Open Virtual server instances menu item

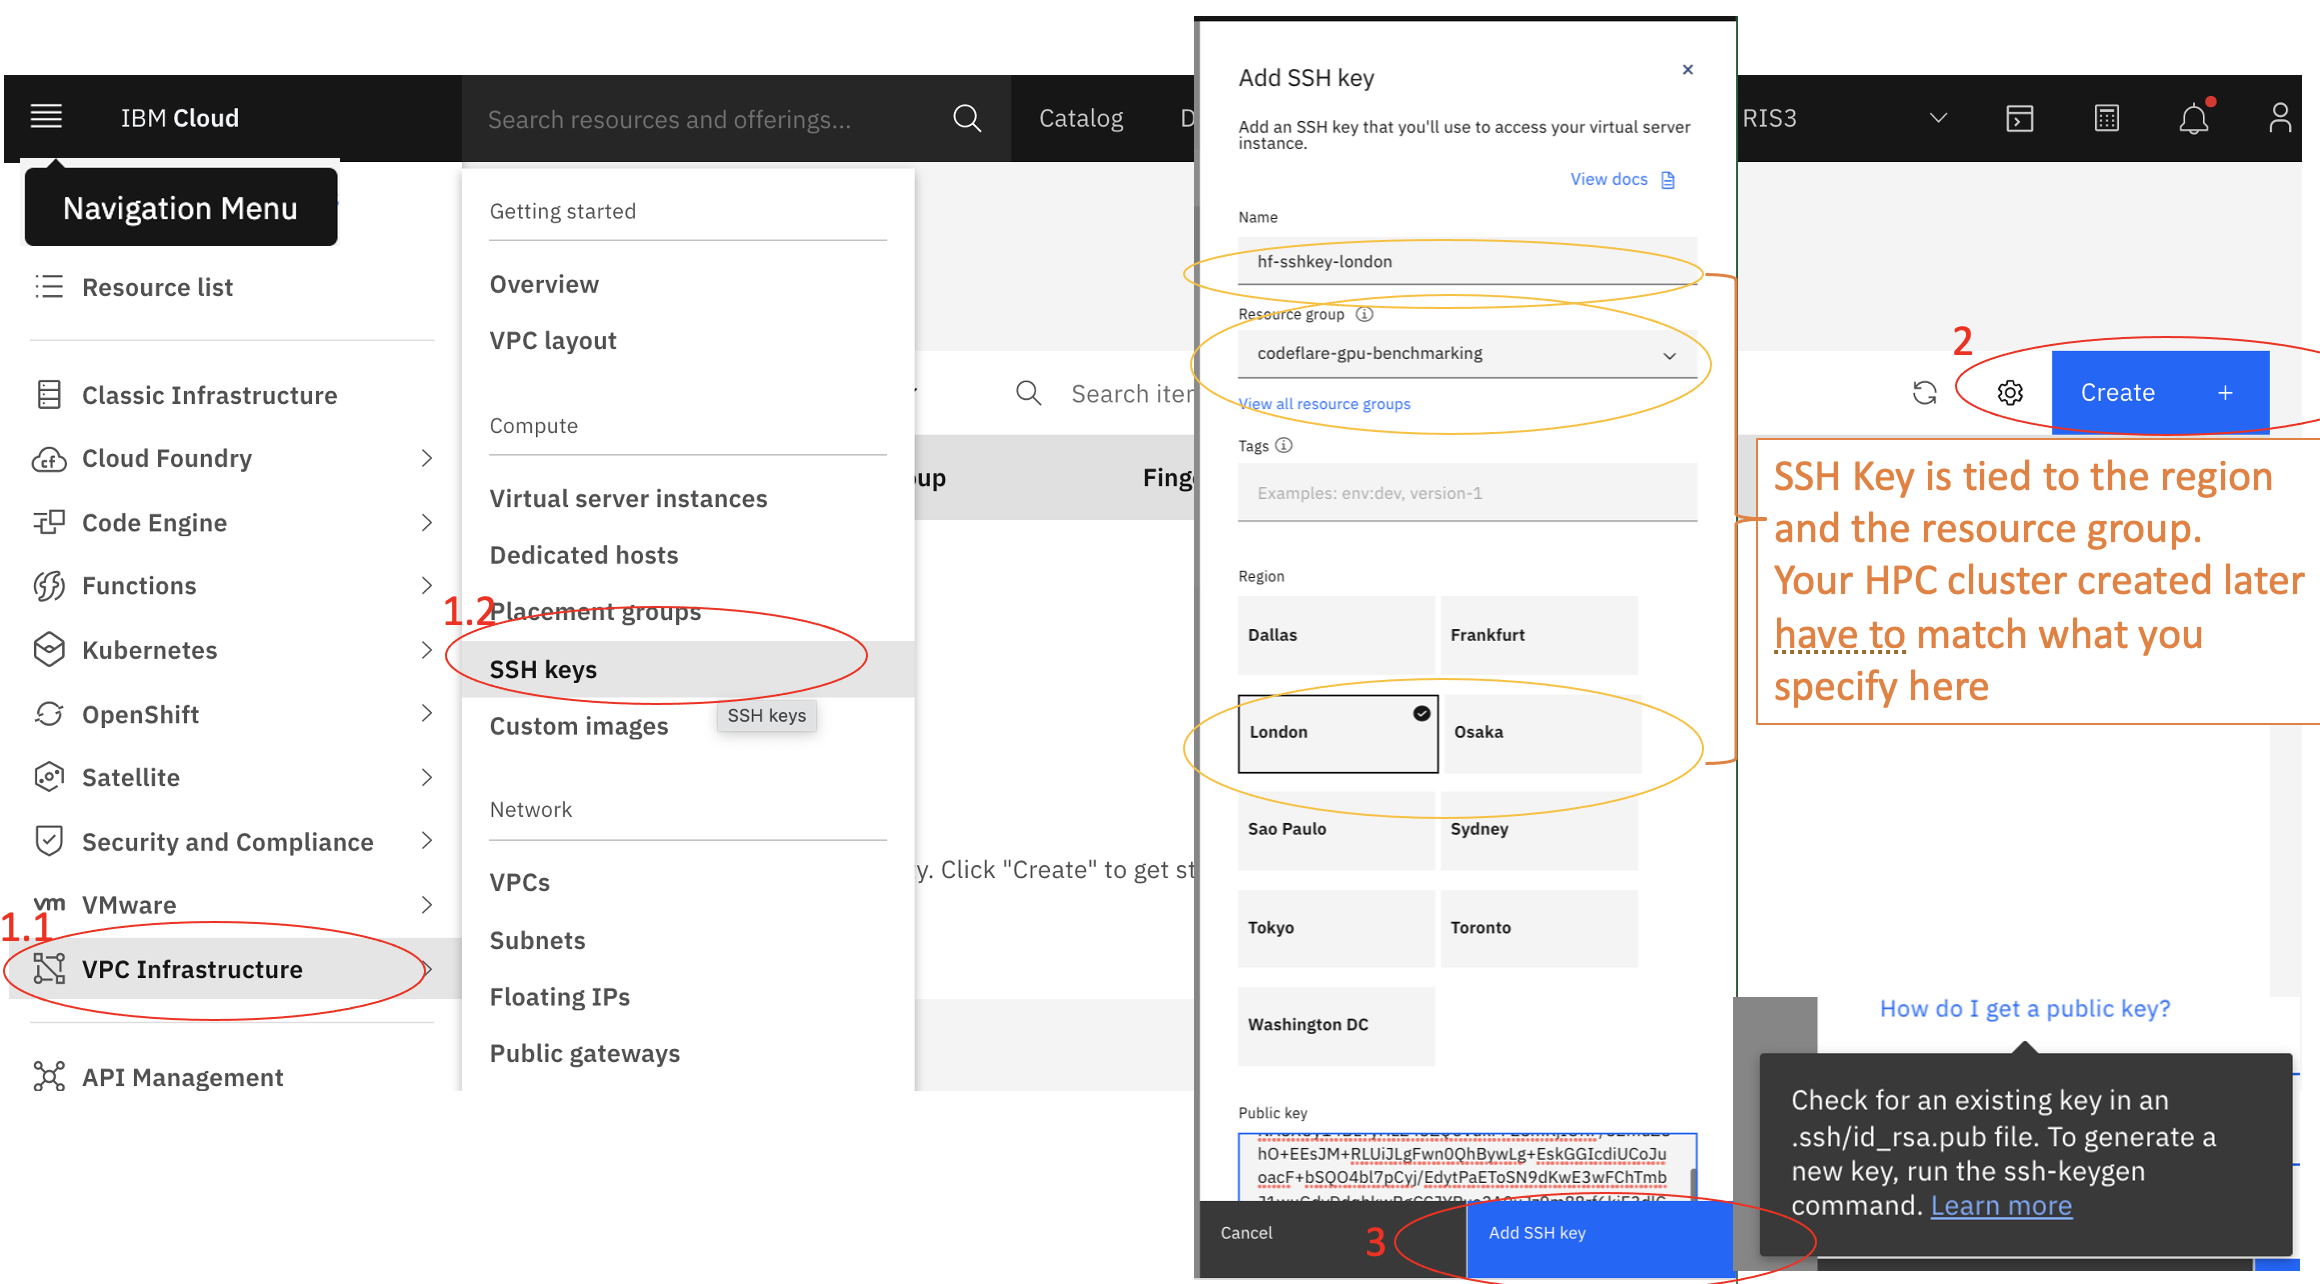[x=628, y=498]
